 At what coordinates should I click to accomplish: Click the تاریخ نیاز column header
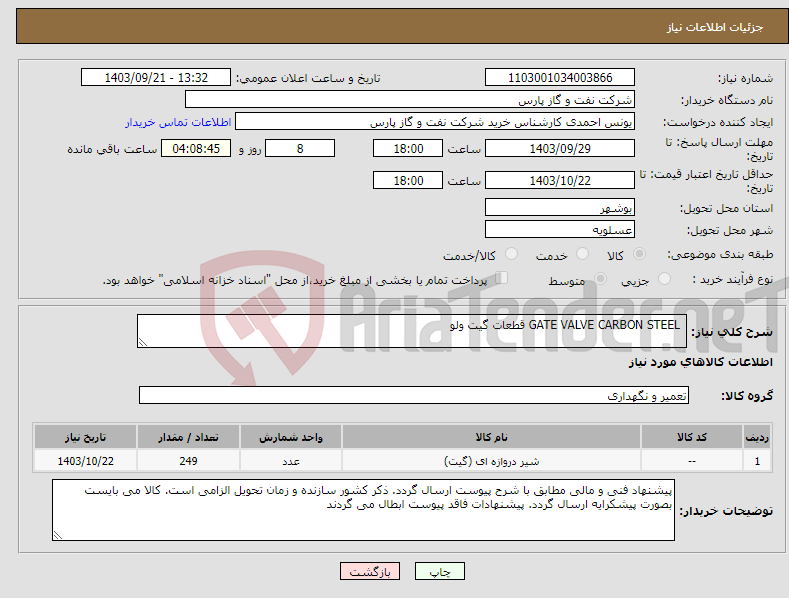(86, 437)
